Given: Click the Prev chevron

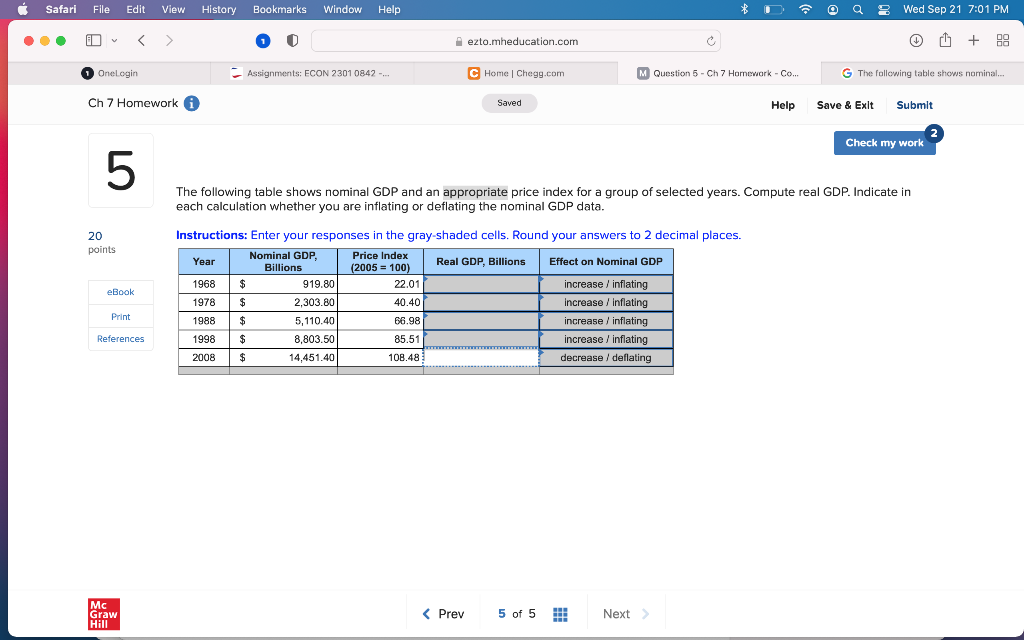Looking at the screenshot, I should click(x=426, y=613).
